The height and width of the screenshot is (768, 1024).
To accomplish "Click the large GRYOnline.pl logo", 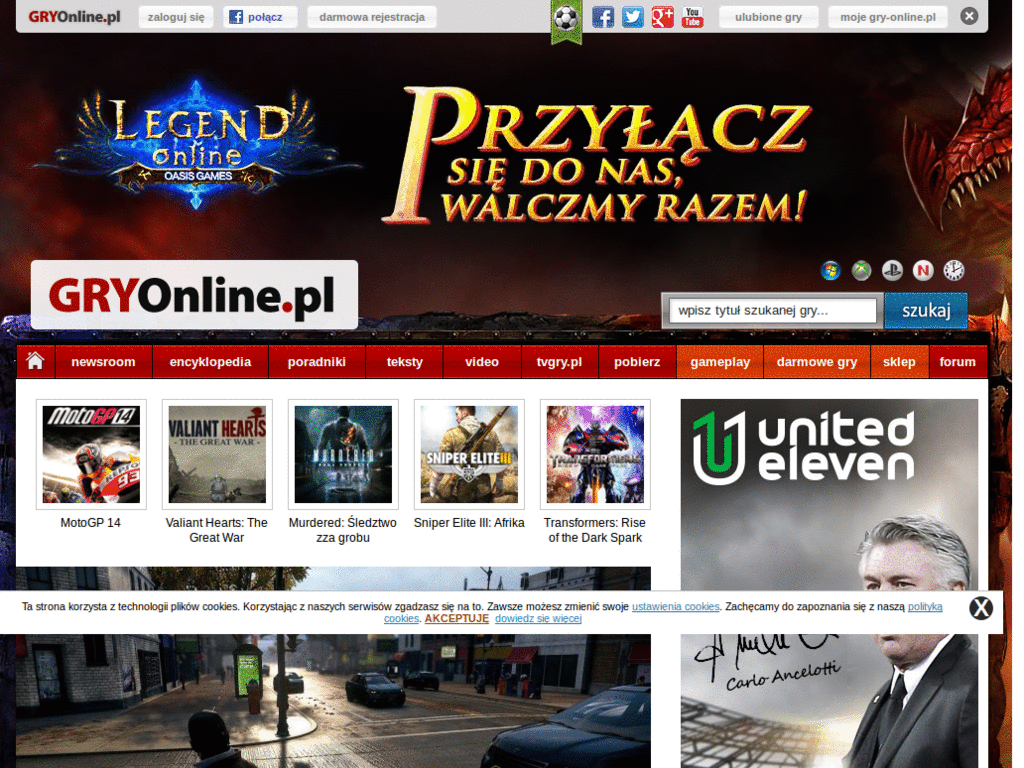I will coord(194,295).
